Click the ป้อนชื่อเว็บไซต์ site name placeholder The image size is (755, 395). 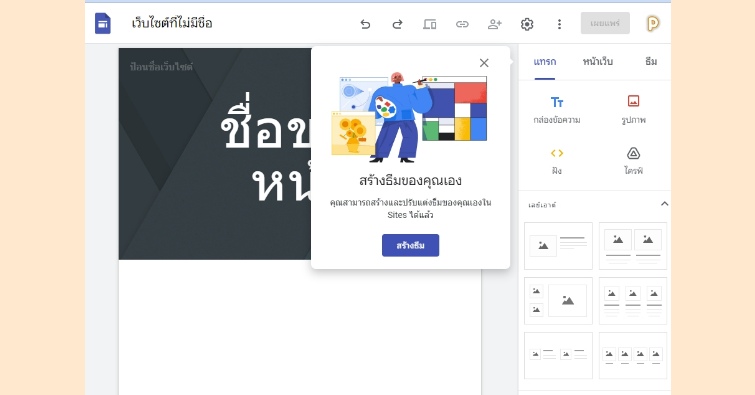[161, 67]
